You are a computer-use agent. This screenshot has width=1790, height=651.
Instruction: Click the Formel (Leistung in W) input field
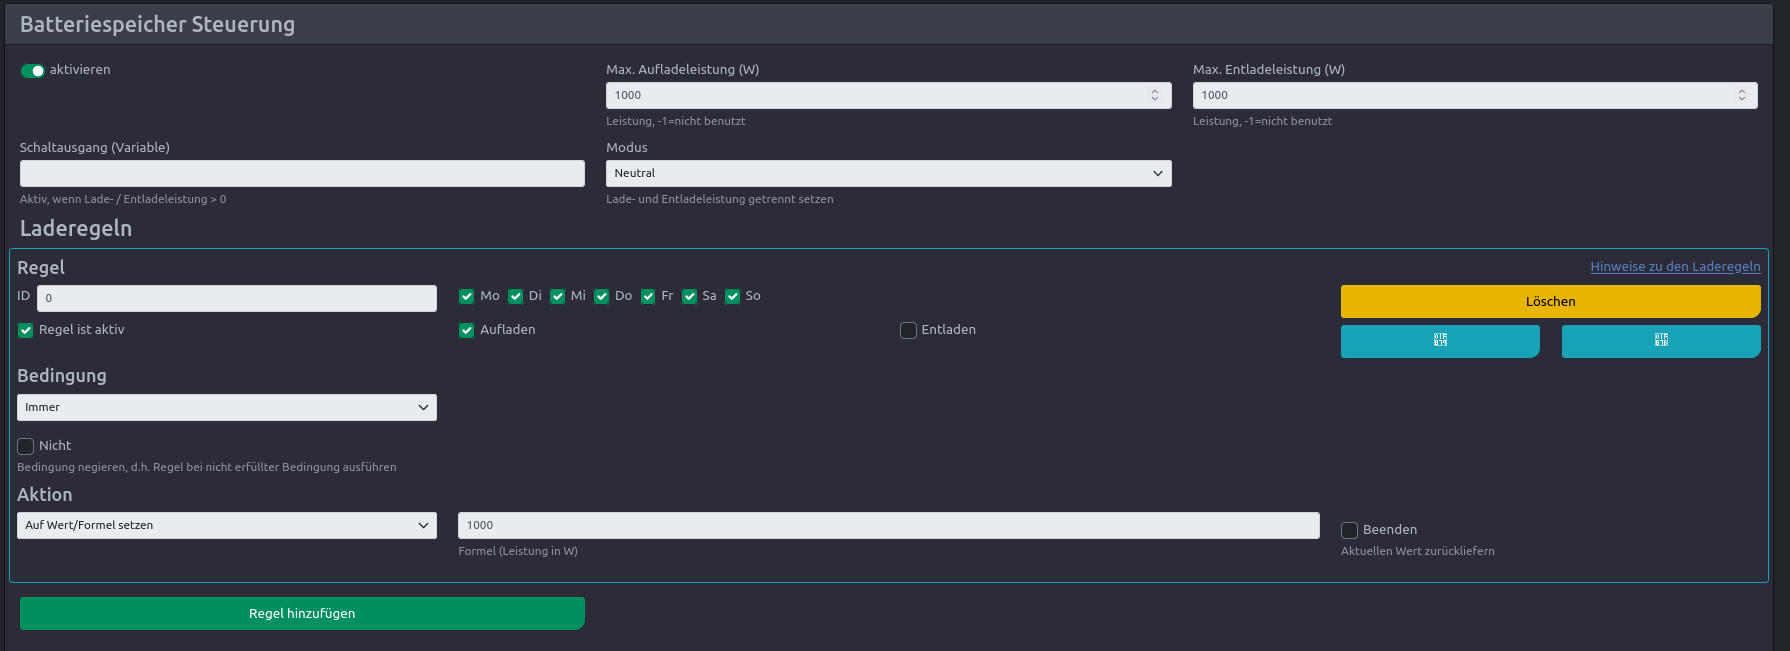coord(888,525)
